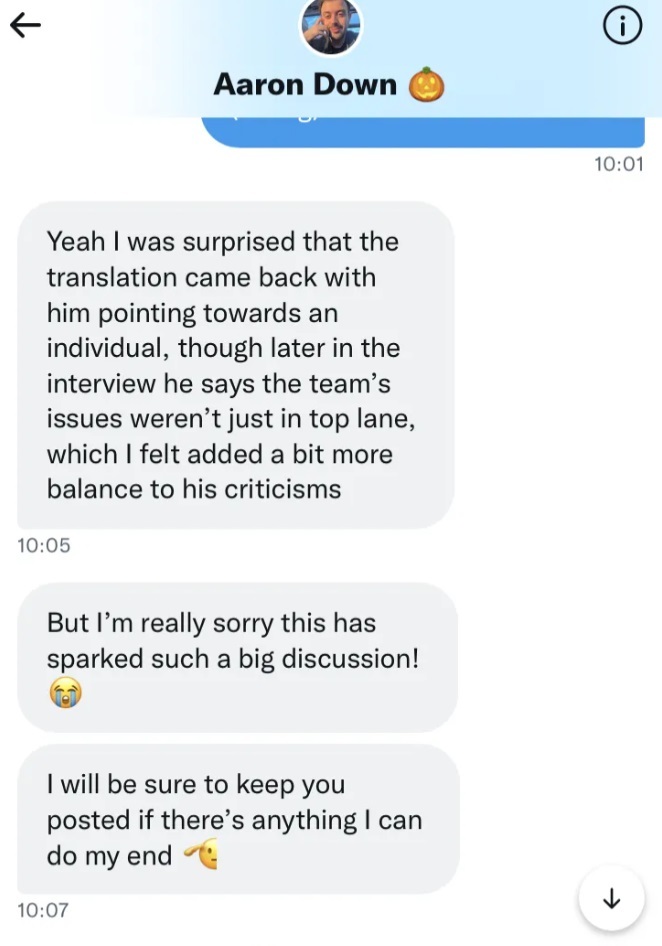Image resolution: width=662 pixels, height=946 pixels.
Task: Click the 10:05 timestamp
Action: tap(44, 546)
